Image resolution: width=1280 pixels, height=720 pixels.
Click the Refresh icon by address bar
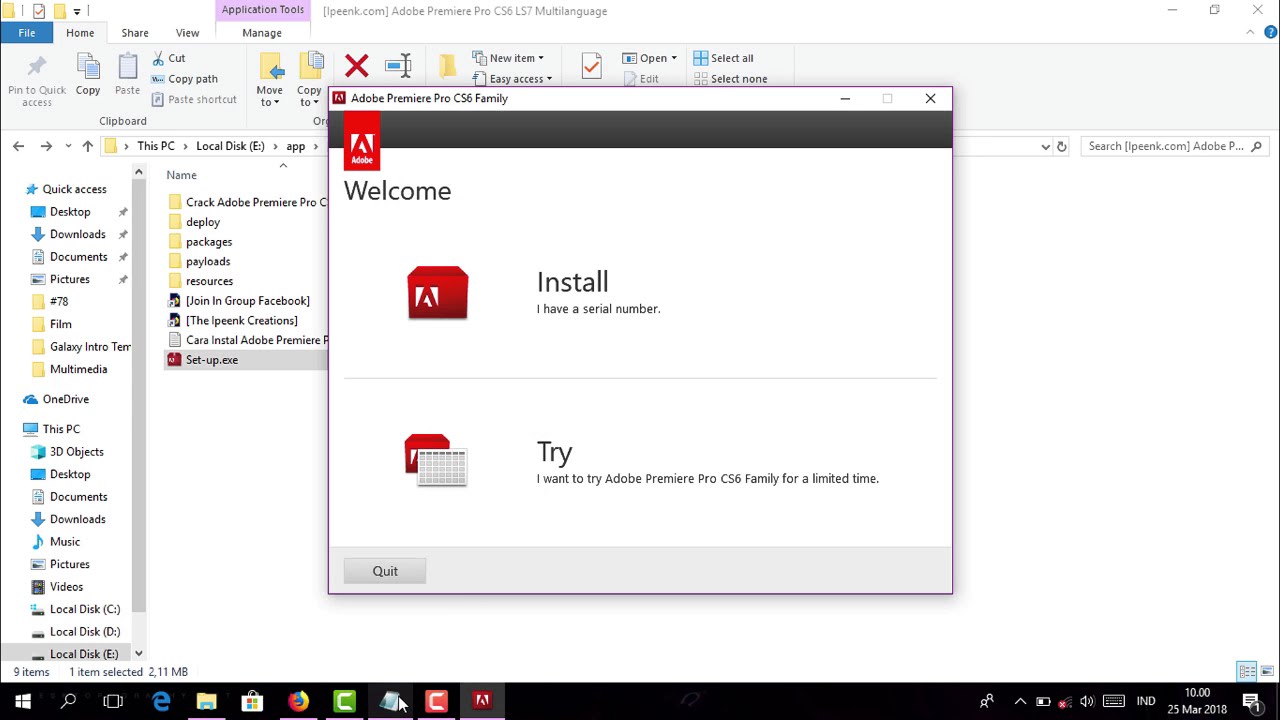pos(1061,146)
